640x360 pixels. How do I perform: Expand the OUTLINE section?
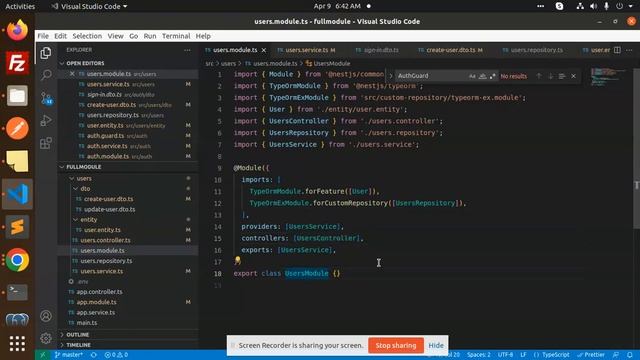click(78, 335)
